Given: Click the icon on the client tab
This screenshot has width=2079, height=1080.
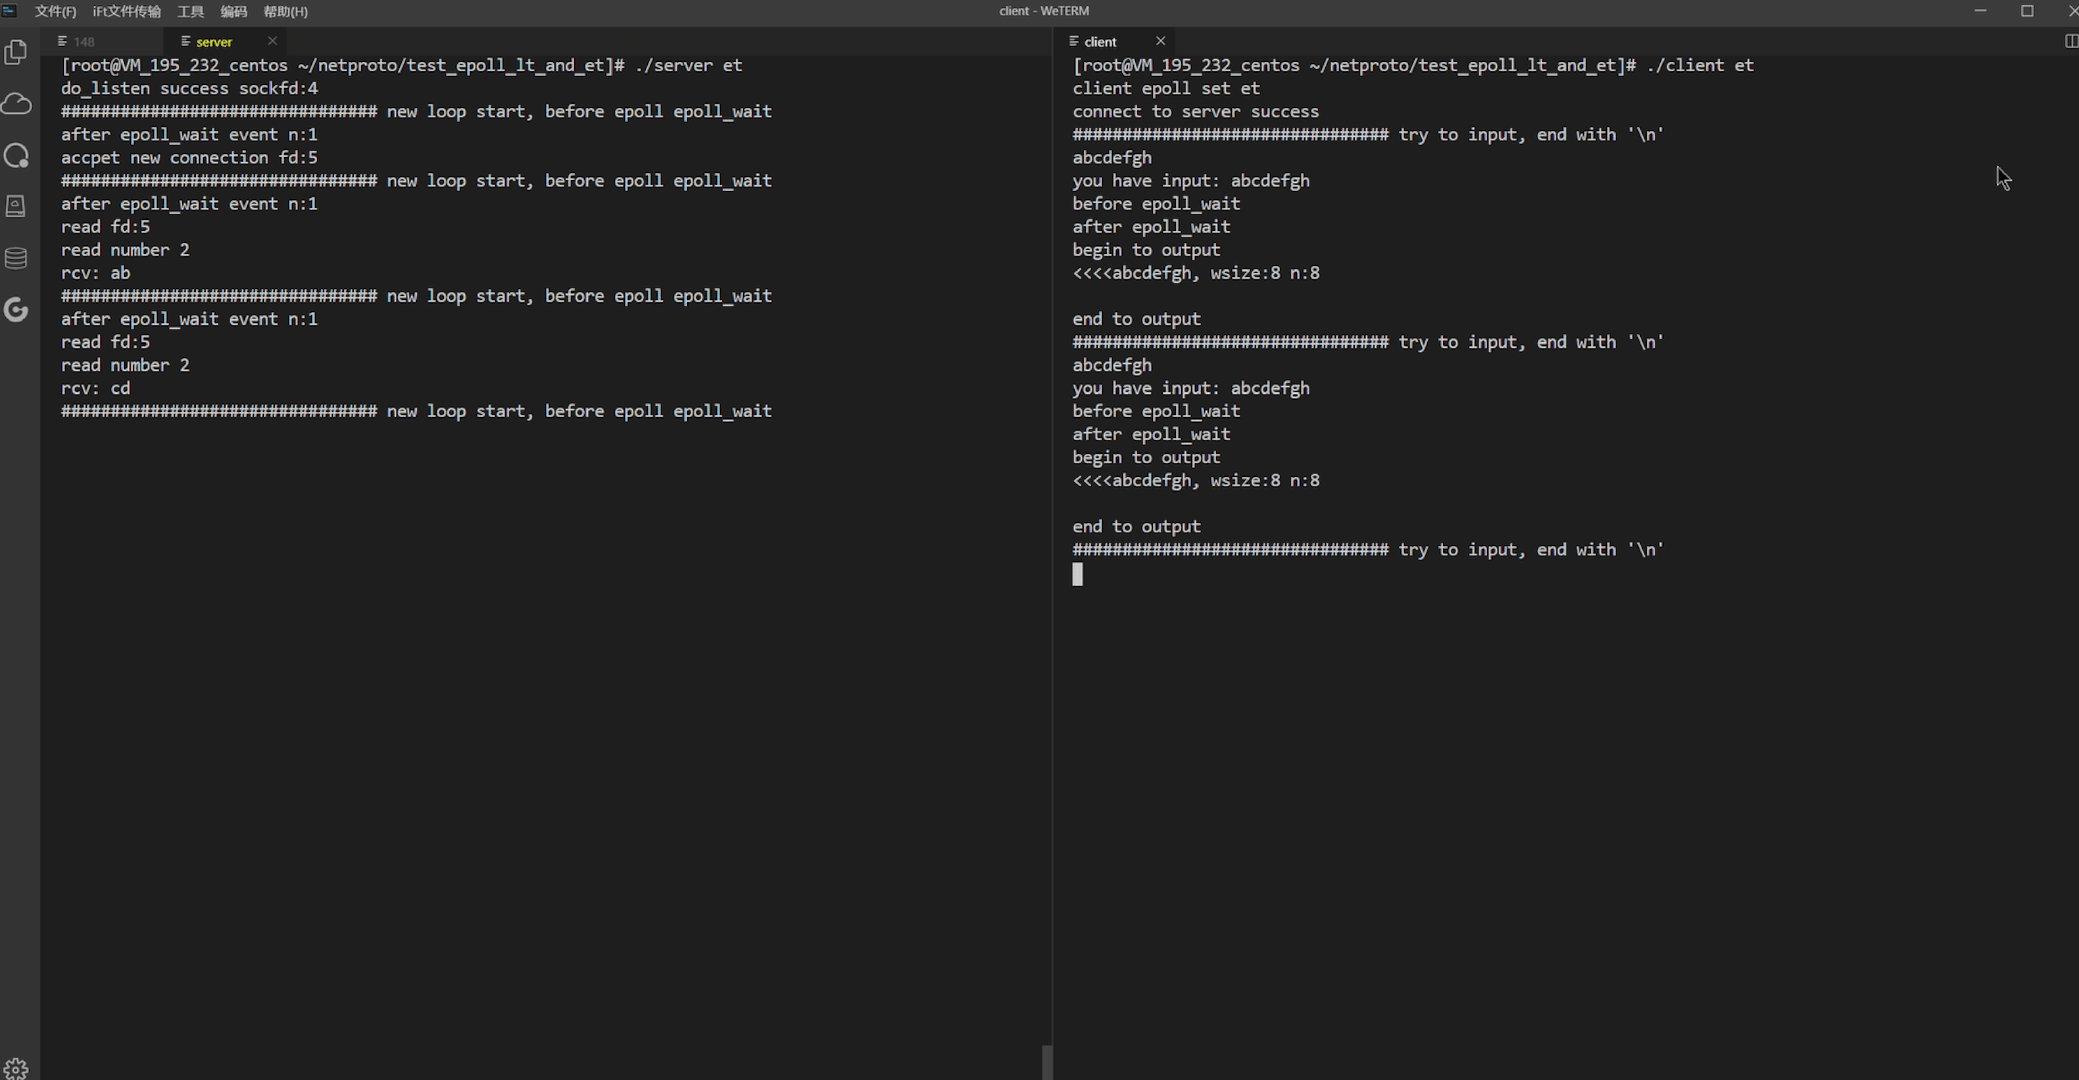Looking at the screenshot, I should coord(1073,41).
